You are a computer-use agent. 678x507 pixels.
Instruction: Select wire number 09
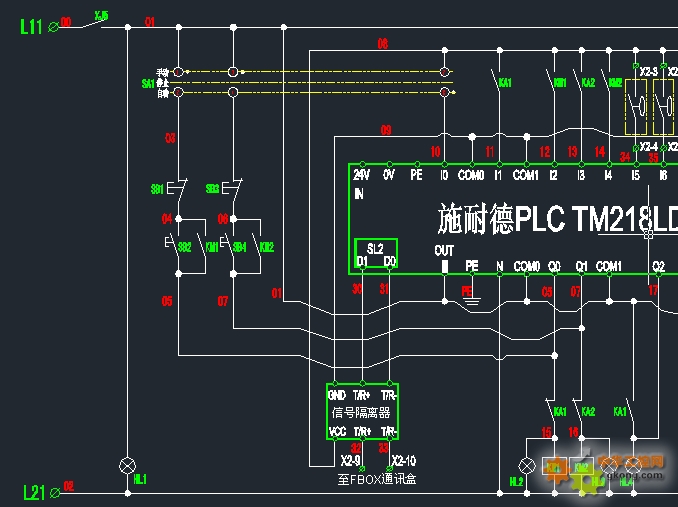pos(386,130)
